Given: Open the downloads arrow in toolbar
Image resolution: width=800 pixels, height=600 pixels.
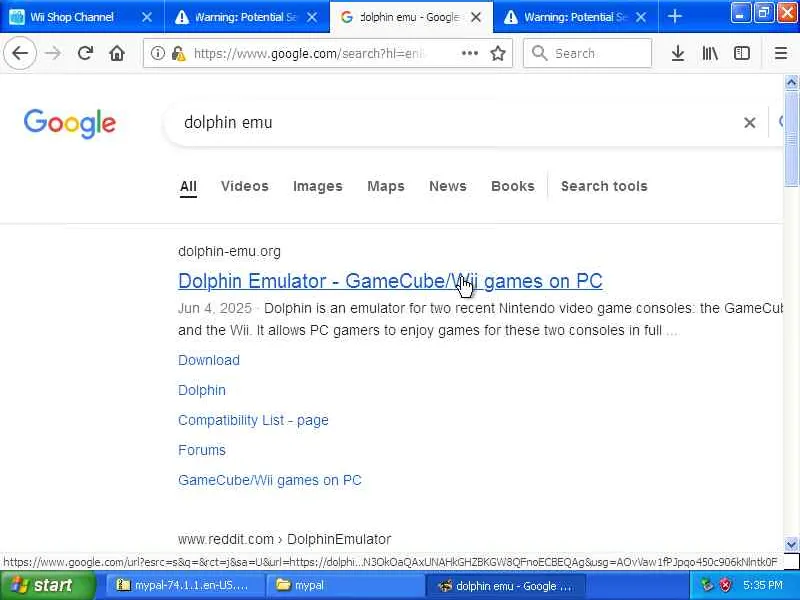Looking at the screenshot, I should [x=678, y=53].
